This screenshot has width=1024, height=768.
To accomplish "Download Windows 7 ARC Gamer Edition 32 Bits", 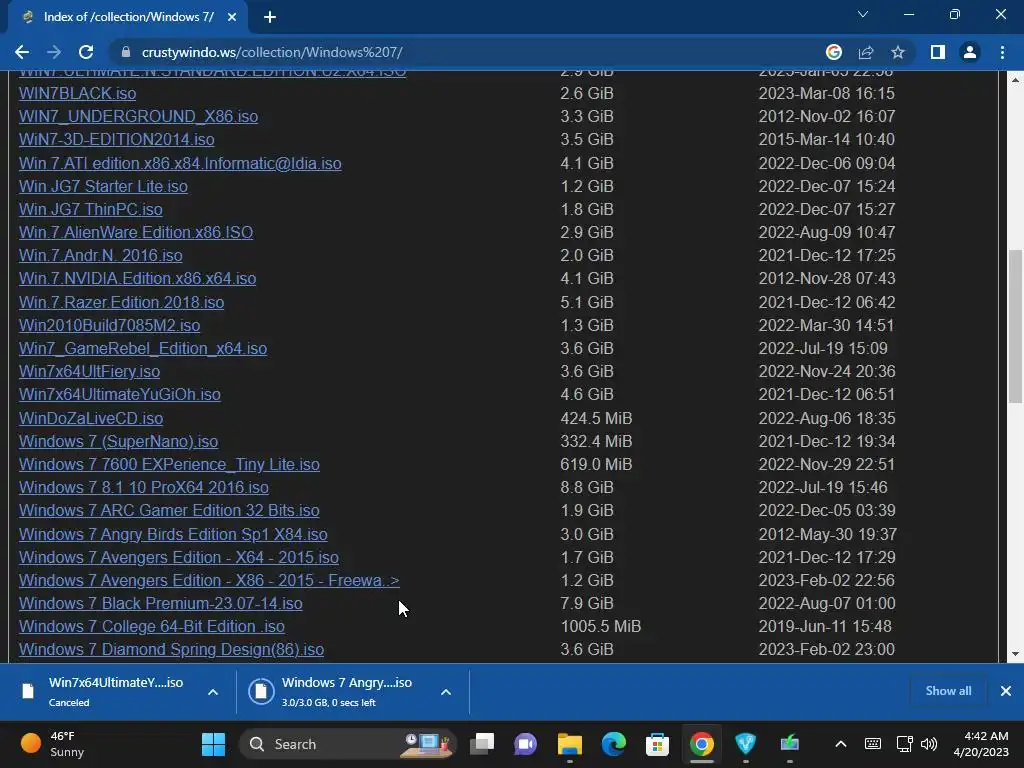I will click(169, 511).
